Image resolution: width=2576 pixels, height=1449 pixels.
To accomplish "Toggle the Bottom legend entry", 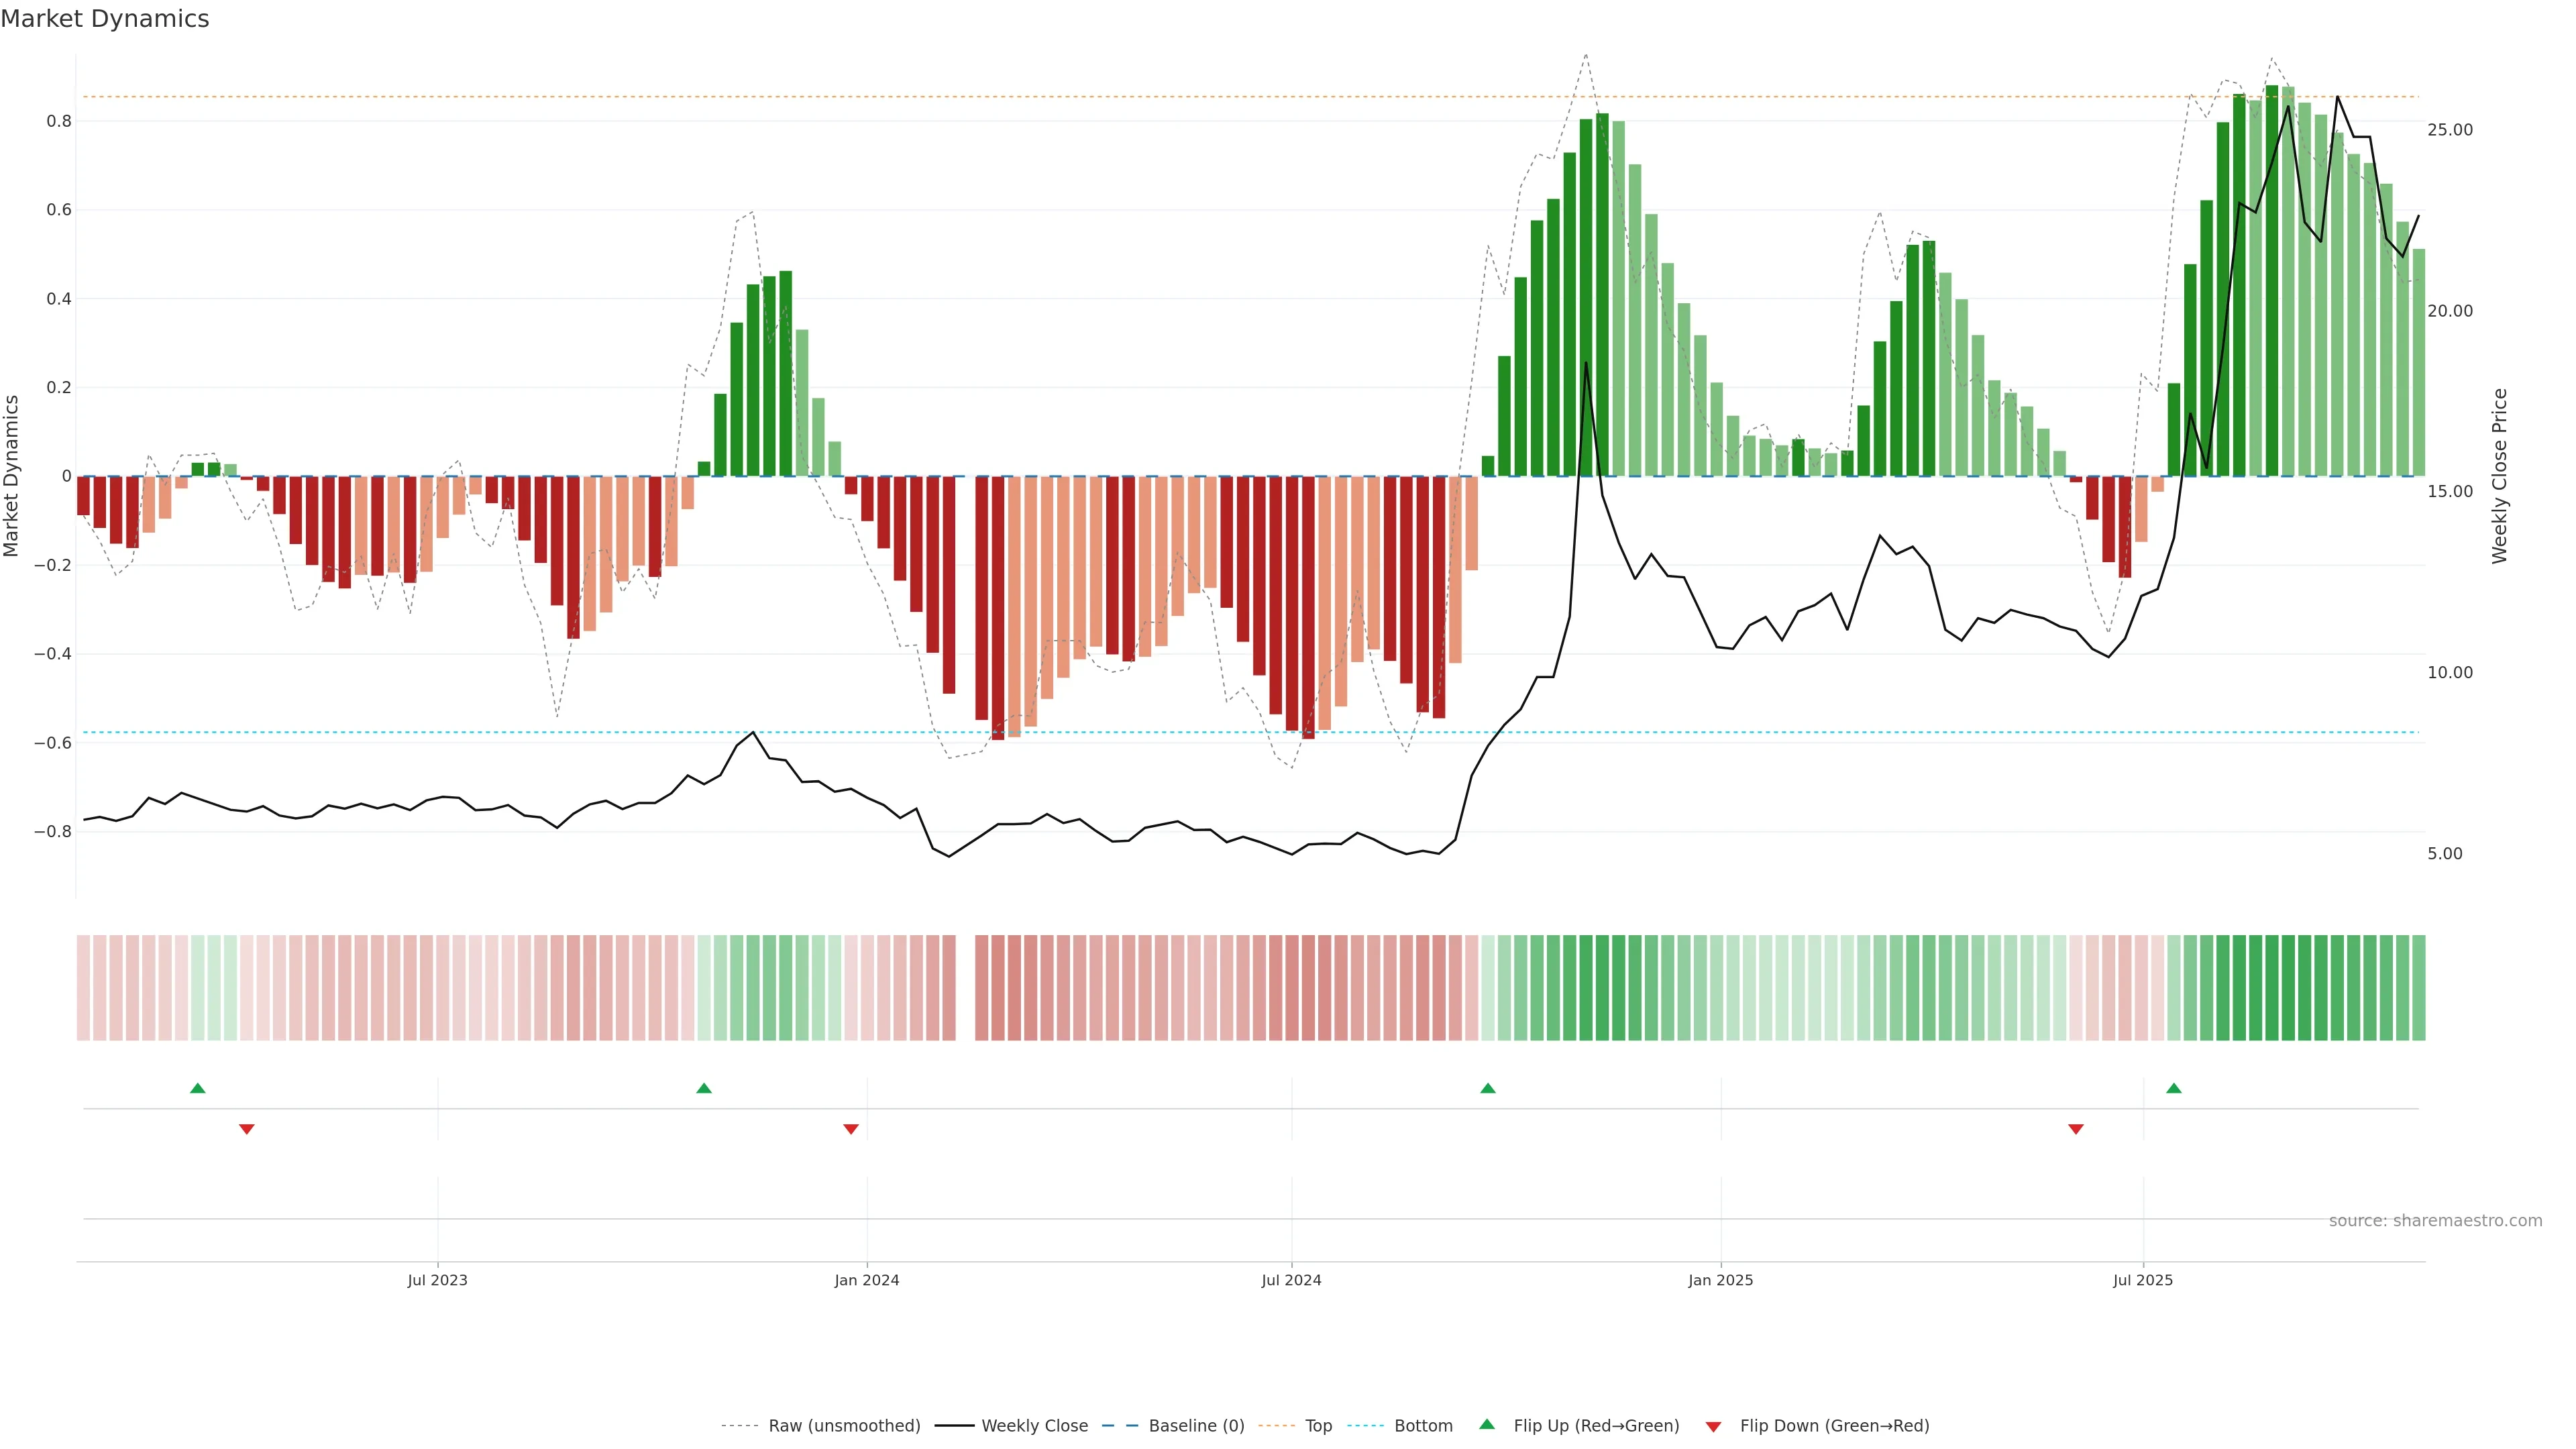I will 1423,1426.
